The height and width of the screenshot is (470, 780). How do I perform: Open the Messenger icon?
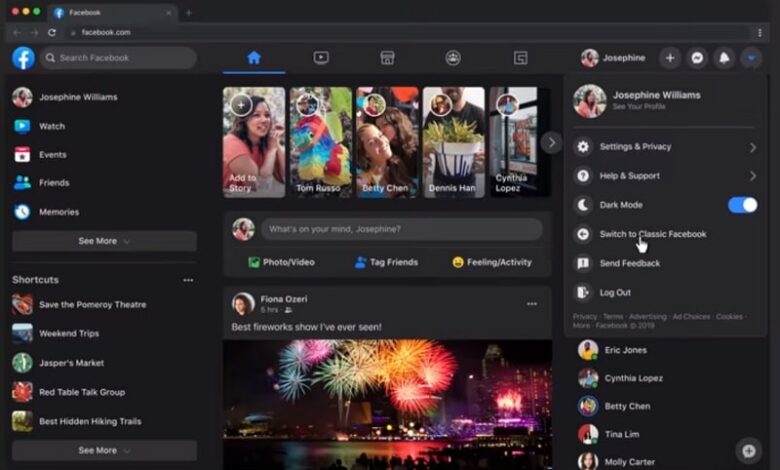coord(697,58)
